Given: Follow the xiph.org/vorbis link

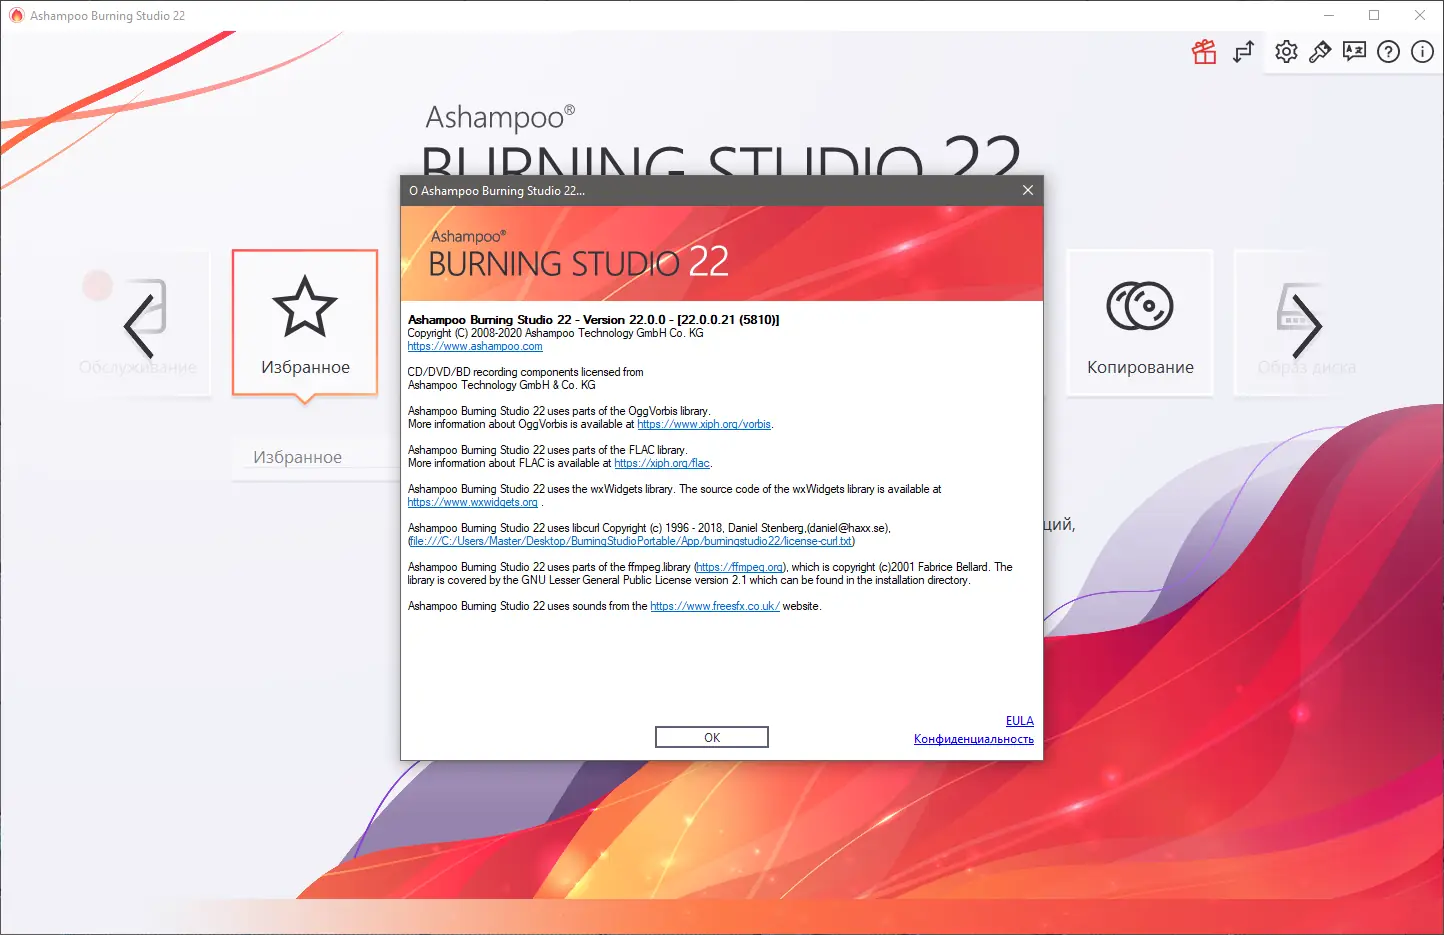Looking at the screenshot, I should 704,424.
